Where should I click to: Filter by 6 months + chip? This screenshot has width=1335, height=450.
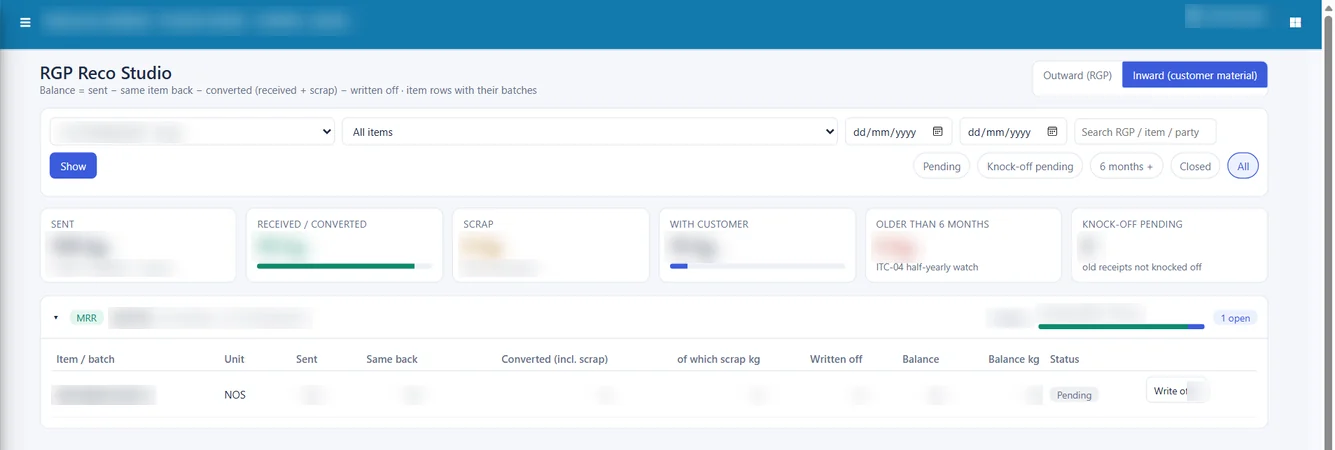[1126, 166]
